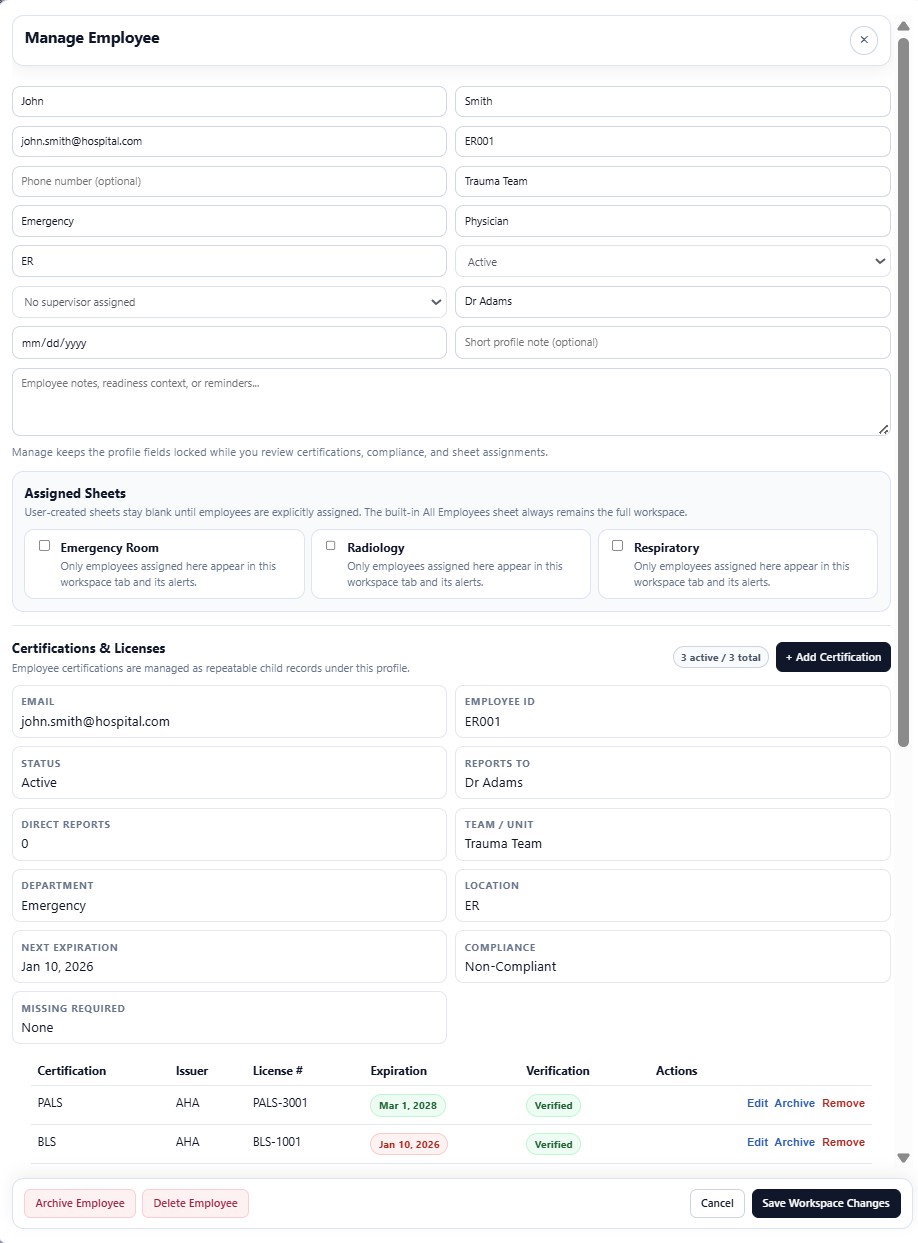
Task: Click the Save Workspace Changes button
Action: 826,1203
